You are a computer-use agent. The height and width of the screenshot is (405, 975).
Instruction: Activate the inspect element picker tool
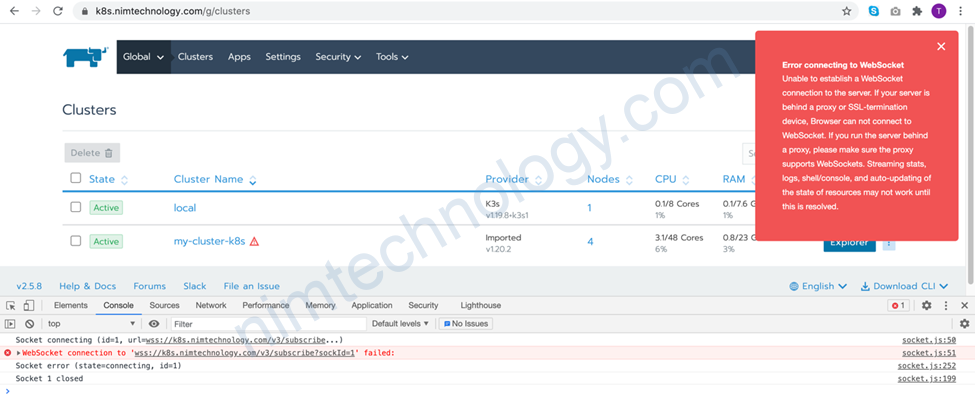click(11, 306)
